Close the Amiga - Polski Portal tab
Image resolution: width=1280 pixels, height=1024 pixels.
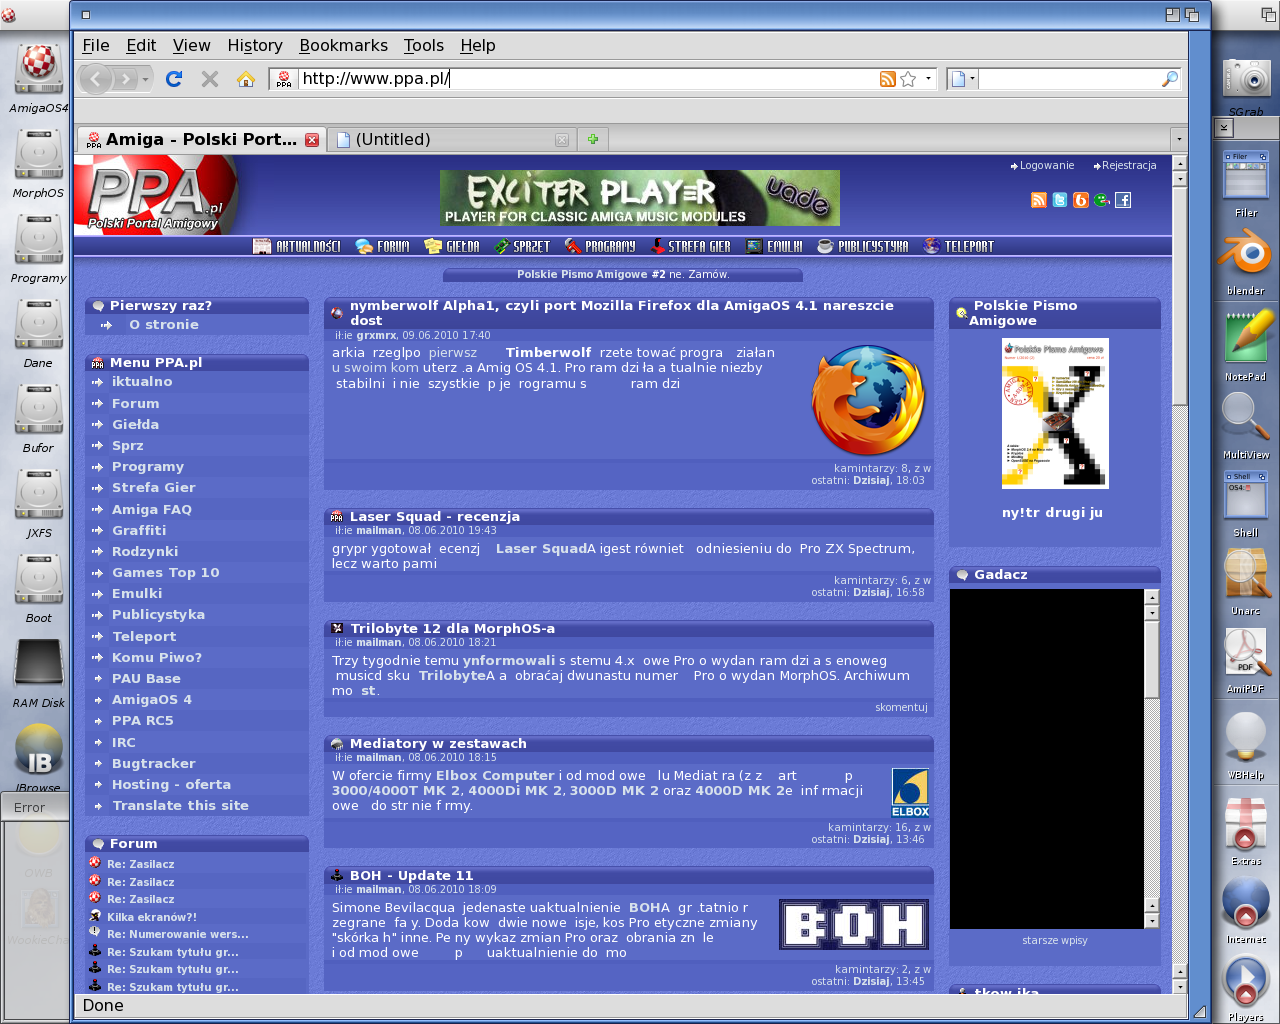click(312, 140)
